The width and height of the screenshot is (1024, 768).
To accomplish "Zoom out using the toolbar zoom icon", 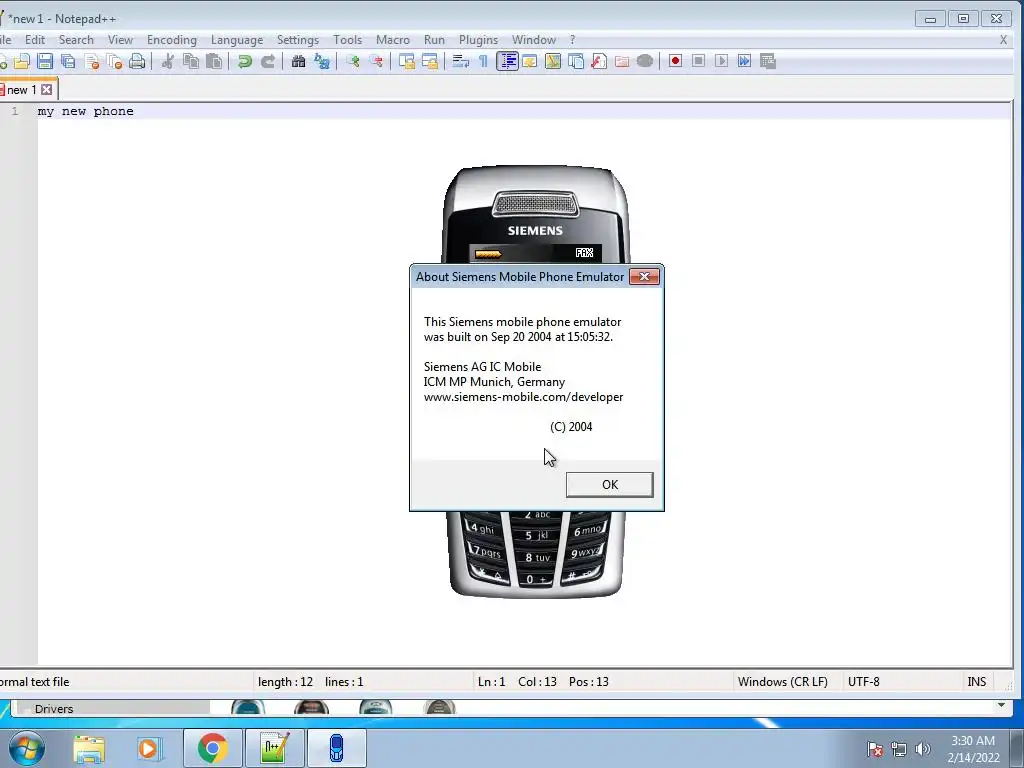I will (x=376, y=61).
